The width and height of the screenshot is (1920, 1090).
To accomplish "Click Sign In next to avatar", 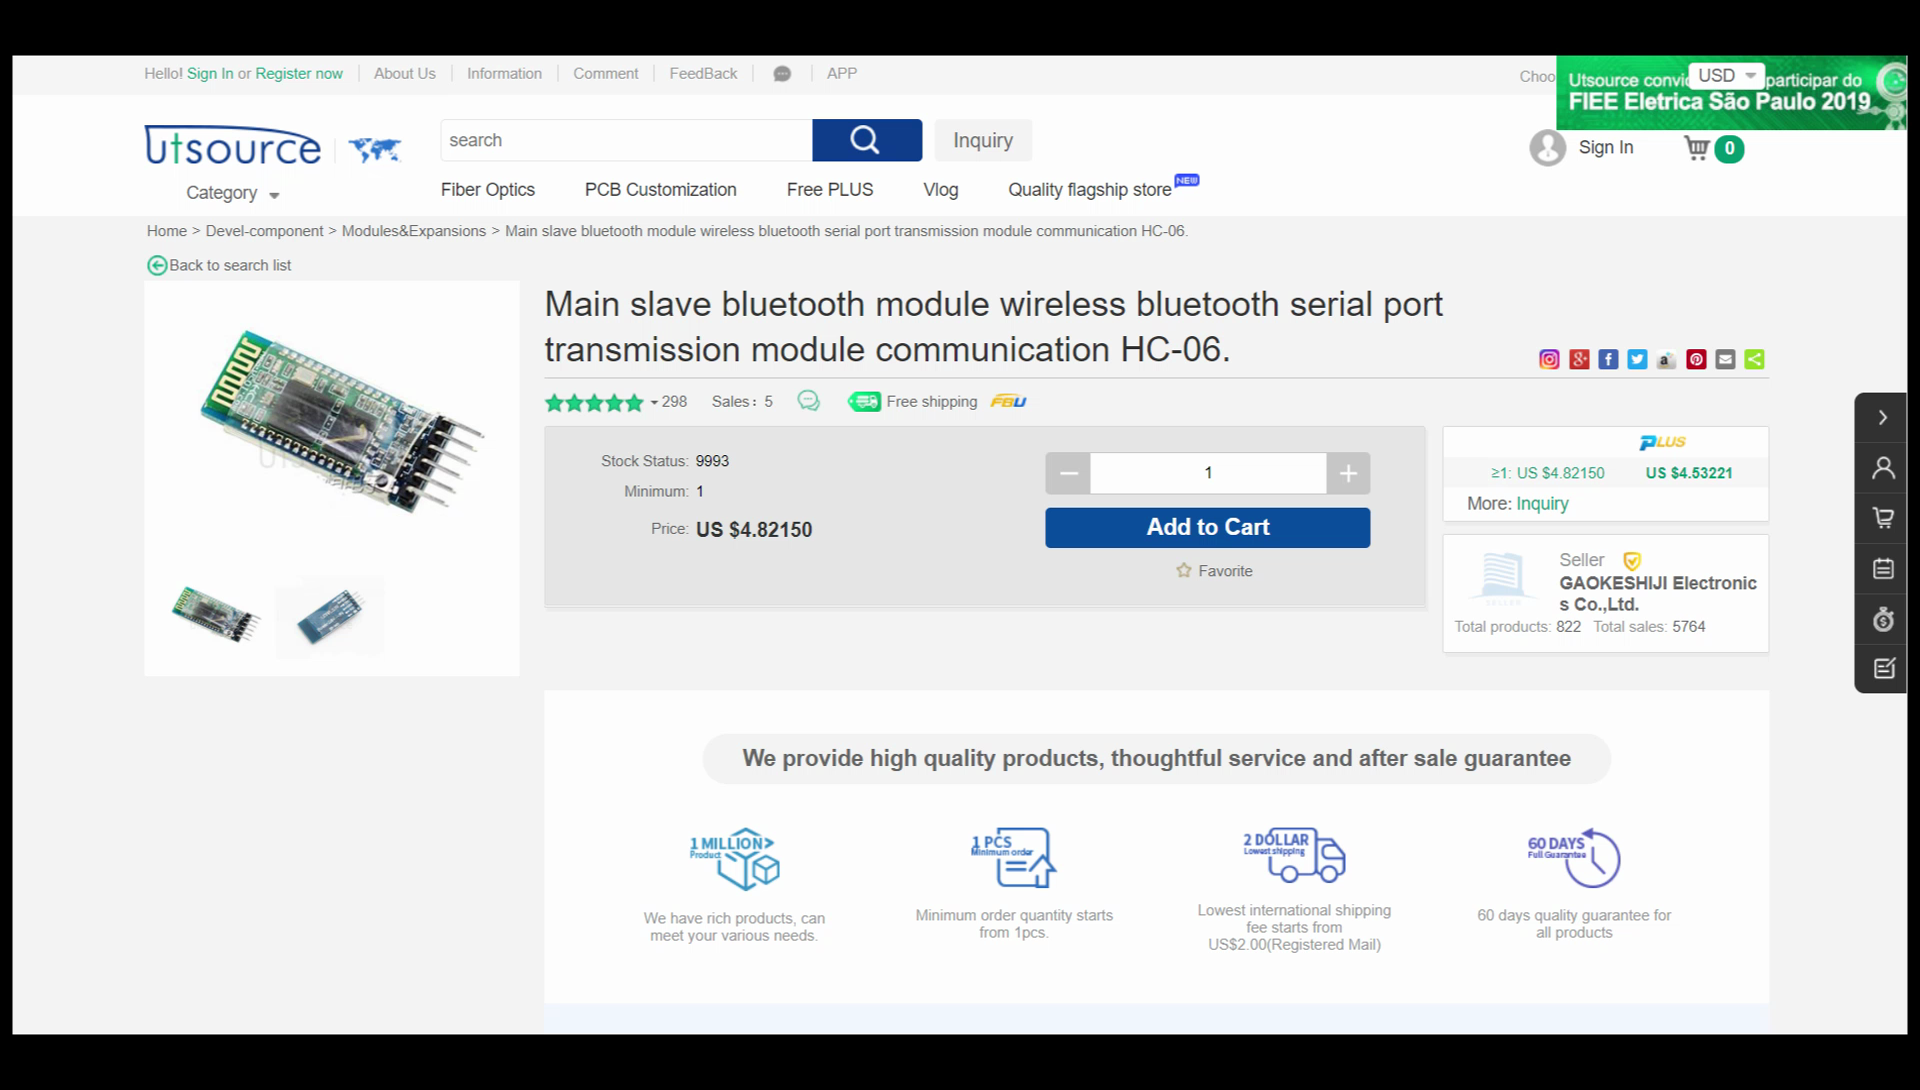I will (1606, 148).
